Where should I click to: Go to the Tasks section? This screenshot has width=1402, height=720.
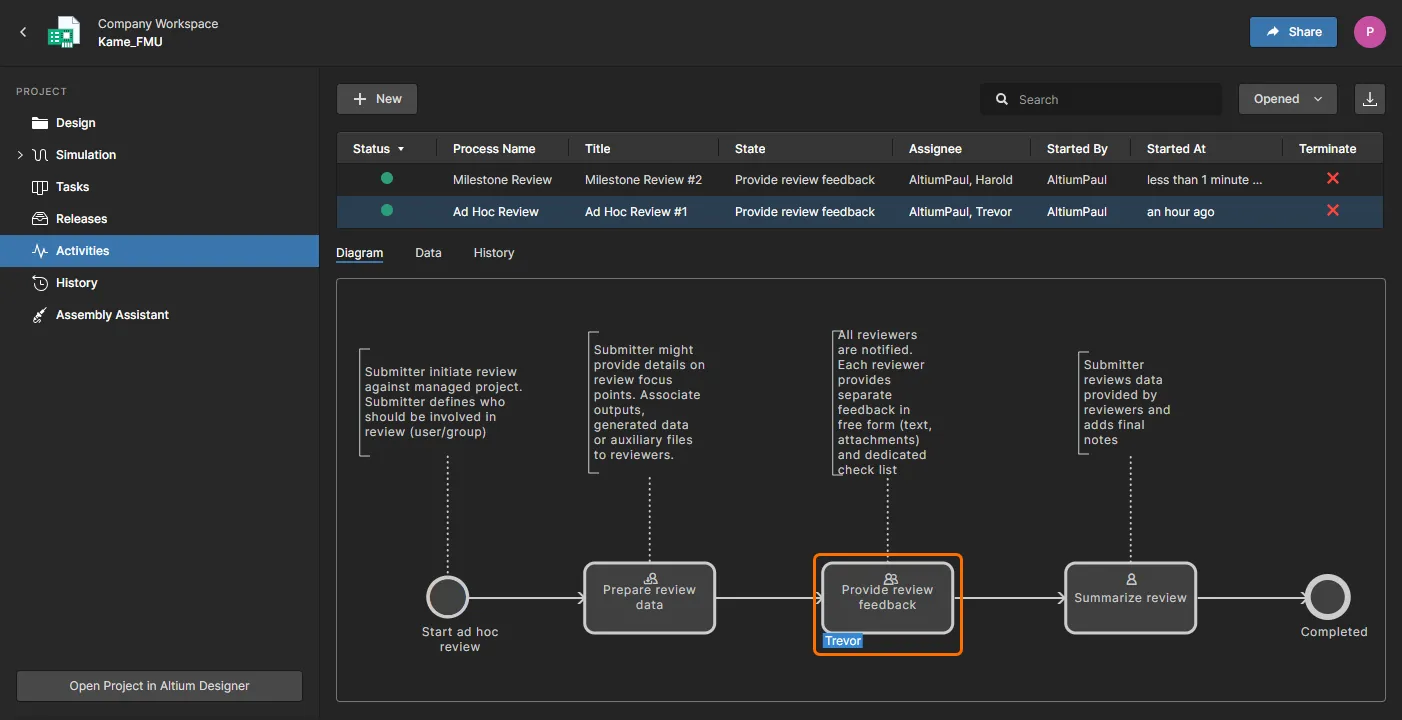72,187
